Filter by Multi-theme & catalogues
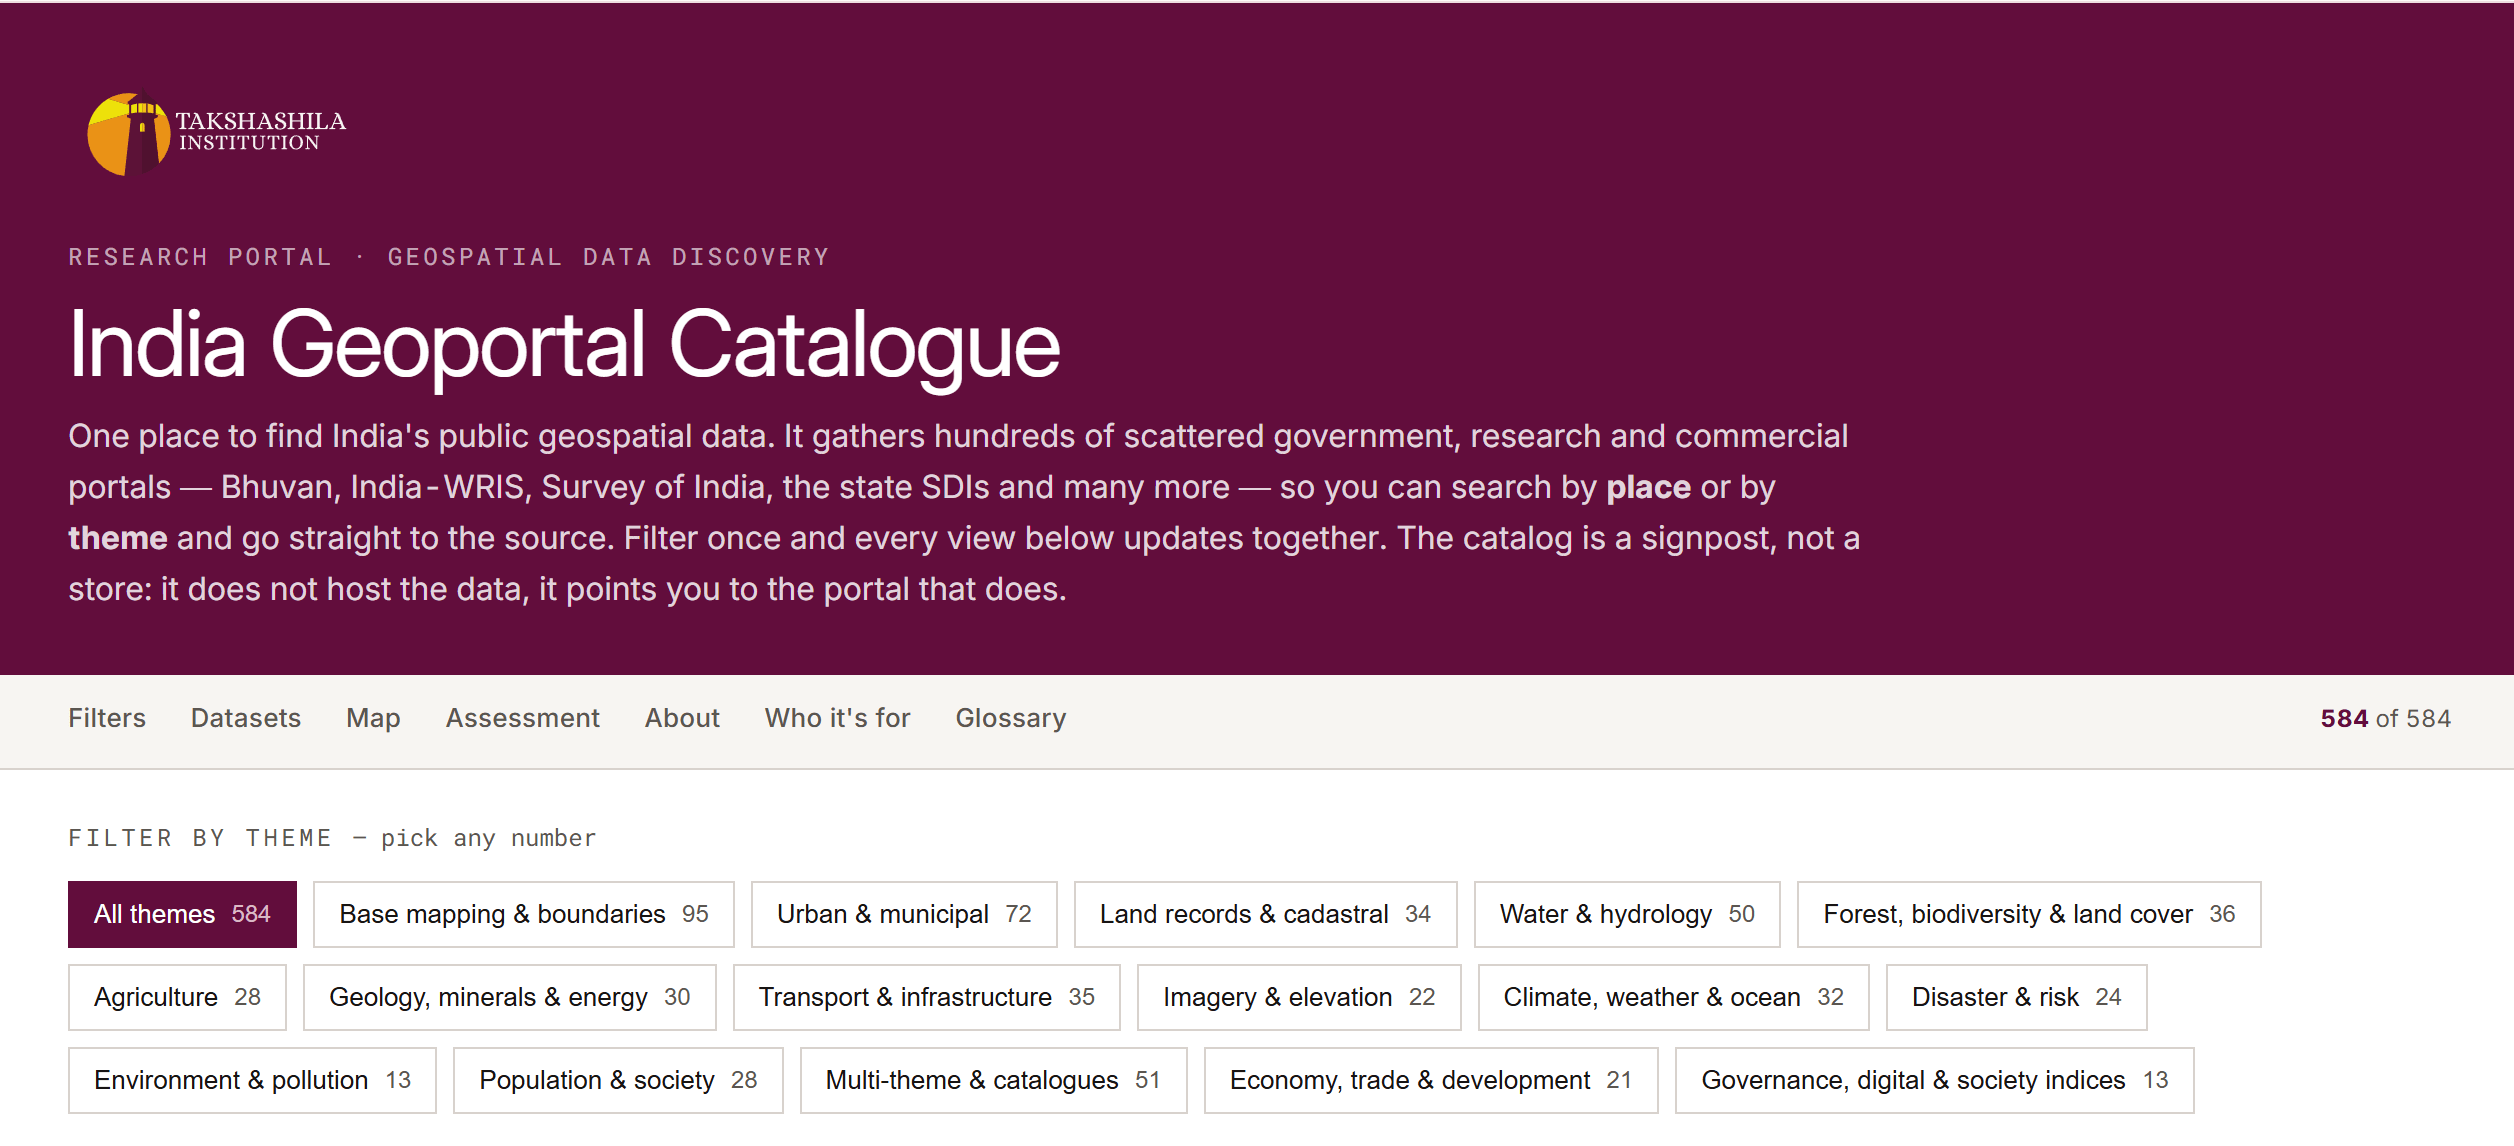This screenshot has width=2514, height=1146. 994,1080
